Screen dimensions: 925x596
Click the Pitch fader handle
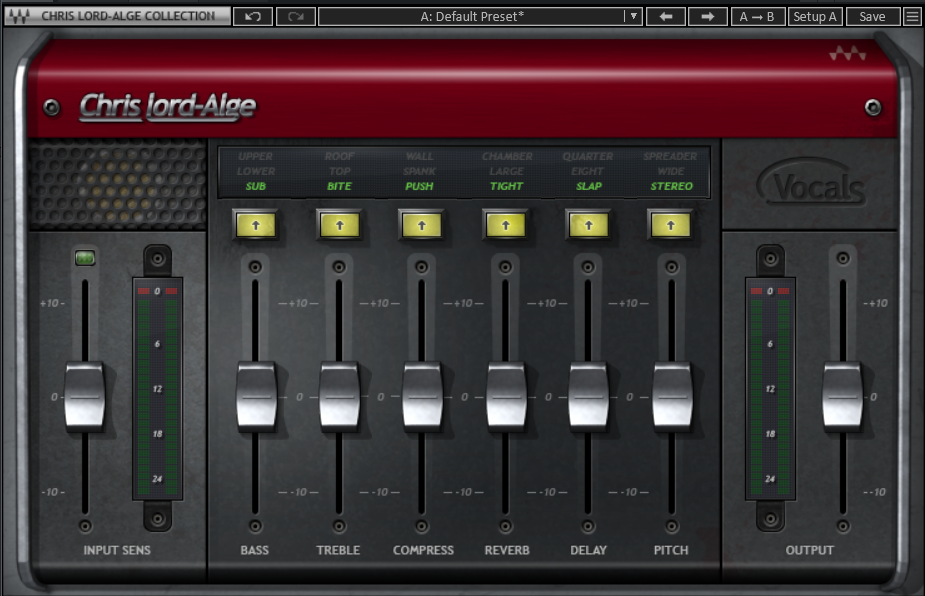(672, 396)
